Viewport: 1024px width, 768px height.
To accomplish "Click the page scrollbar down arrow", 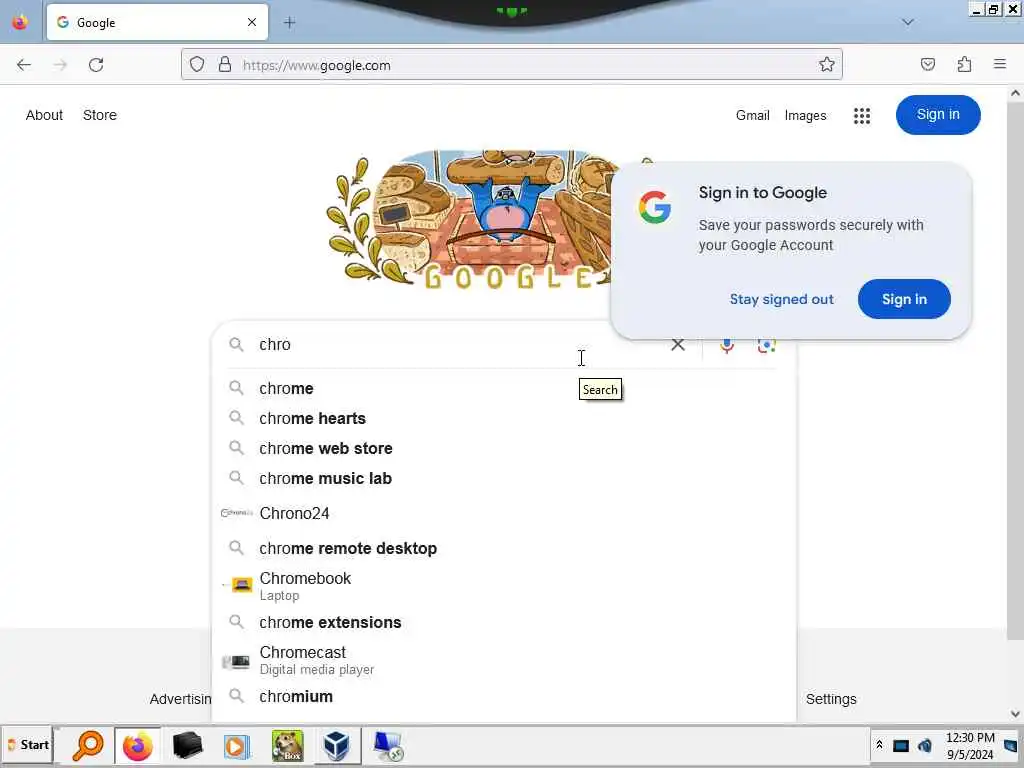I will 1016,714.
